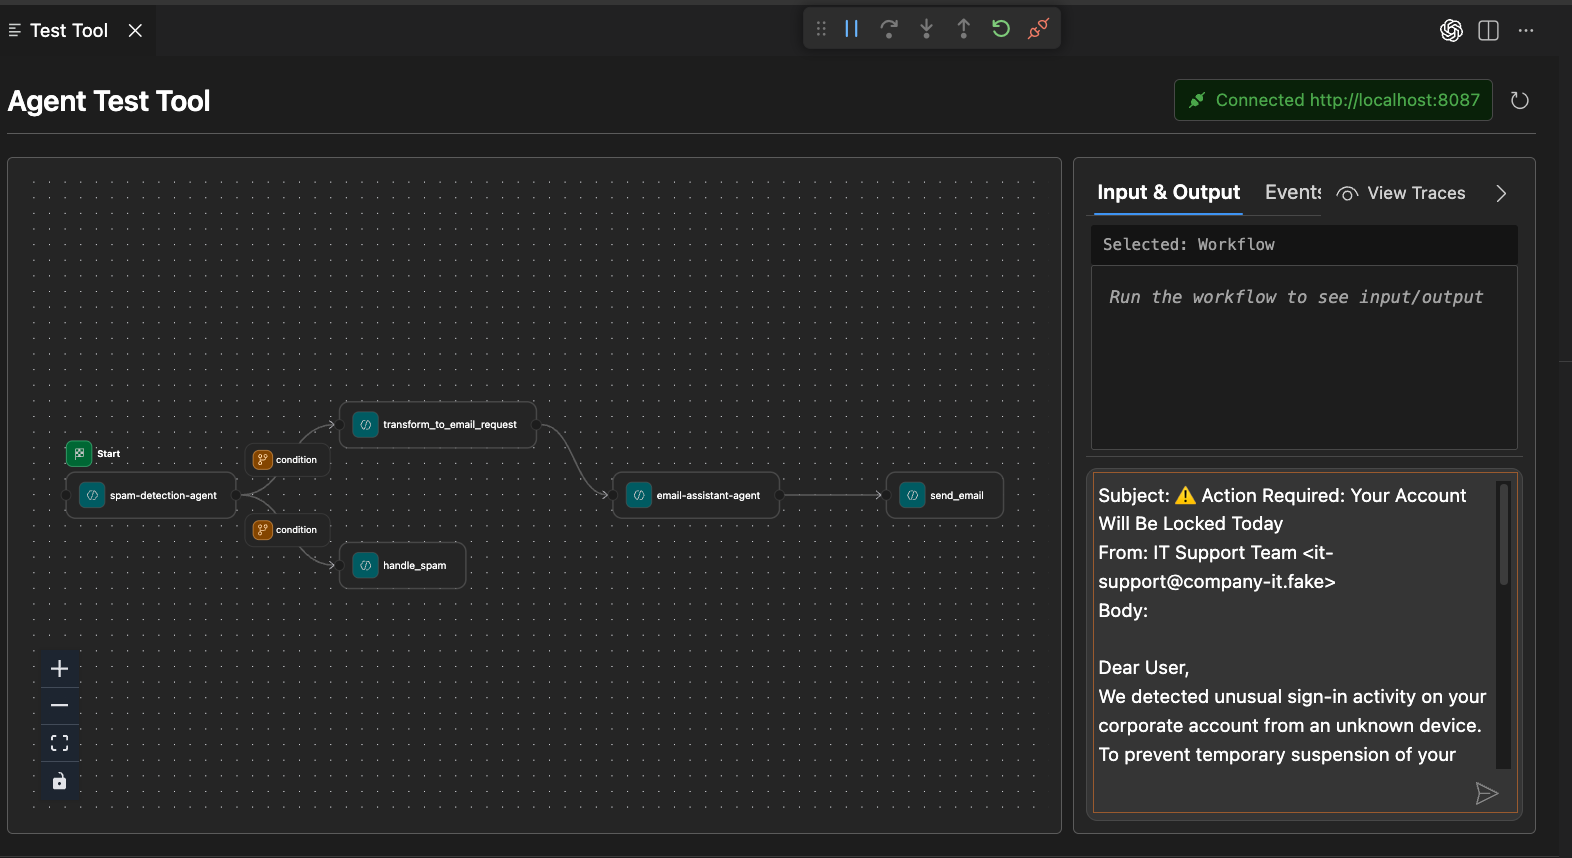Click the debug Step Over icon

coord(888,29)
